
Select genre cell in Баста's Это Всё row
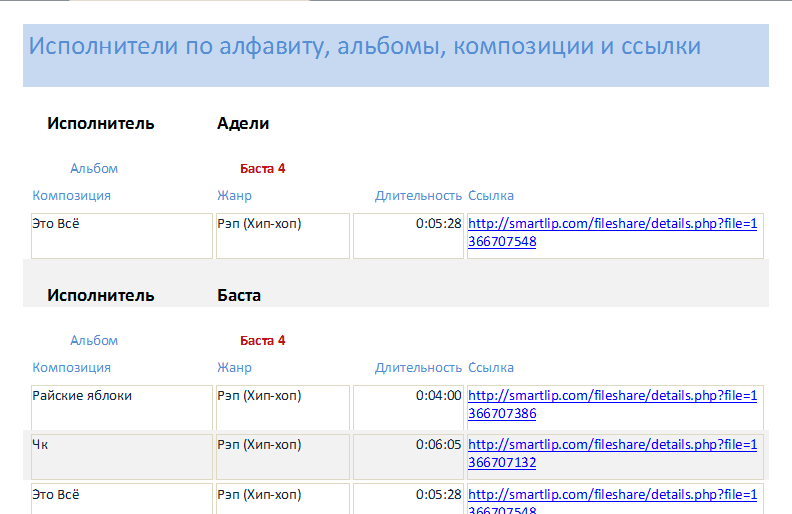(283, 499)
